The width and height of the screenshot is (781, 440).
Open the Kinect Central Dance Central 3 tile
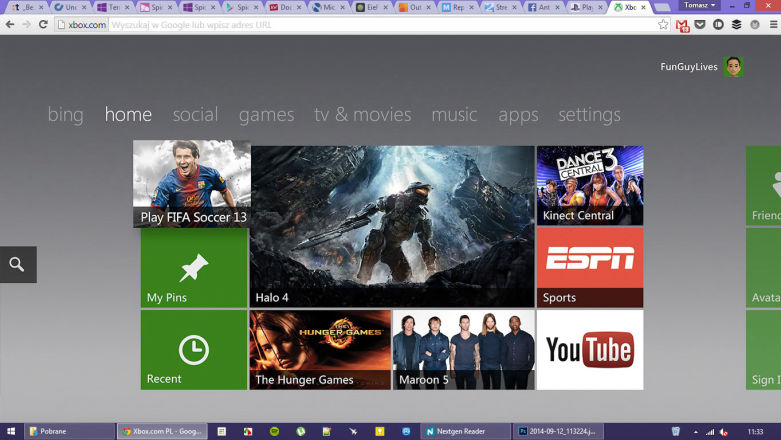(590, 185)
